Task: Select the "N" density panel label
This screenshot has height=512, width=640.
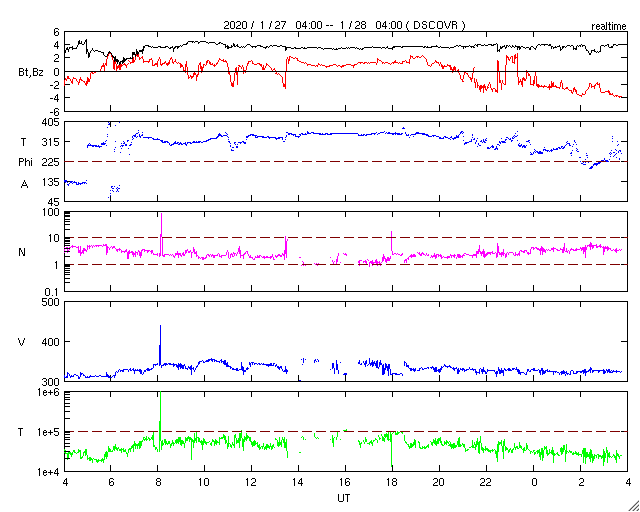Action: (x=22, y=252)
